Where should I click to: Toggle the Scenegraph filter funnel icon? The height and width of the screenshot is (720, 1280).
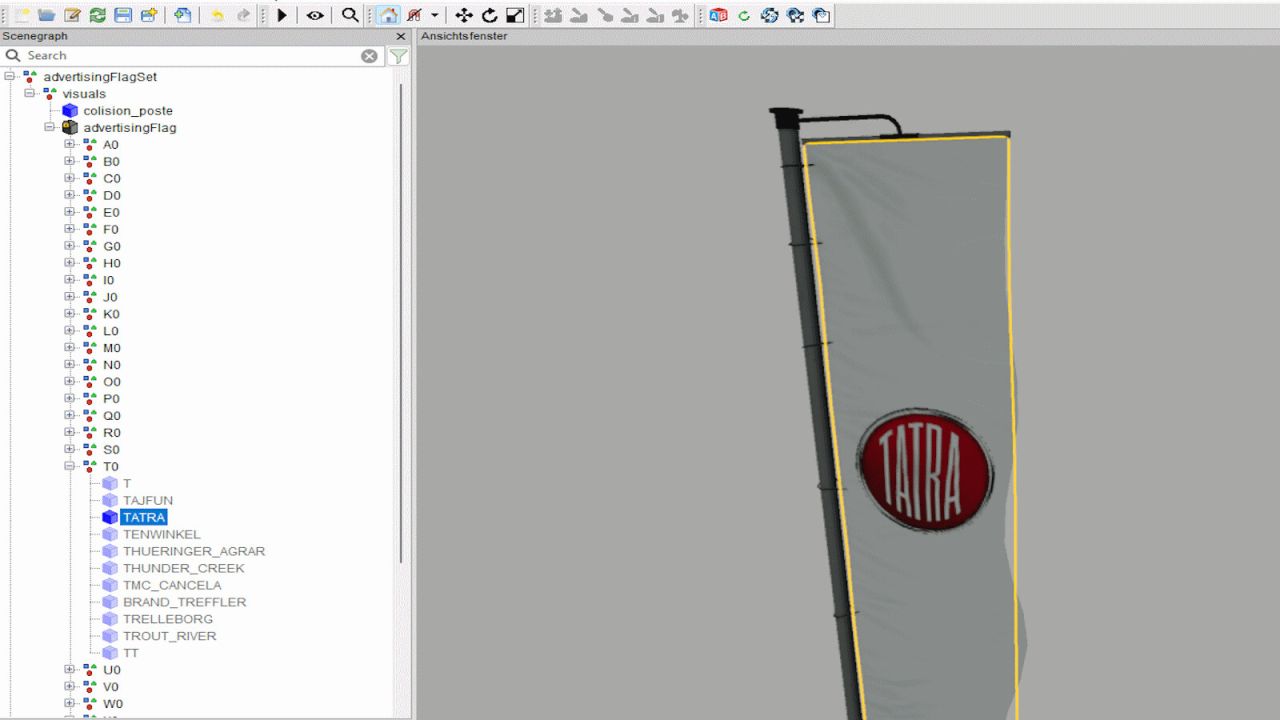[x=398, y=56]
